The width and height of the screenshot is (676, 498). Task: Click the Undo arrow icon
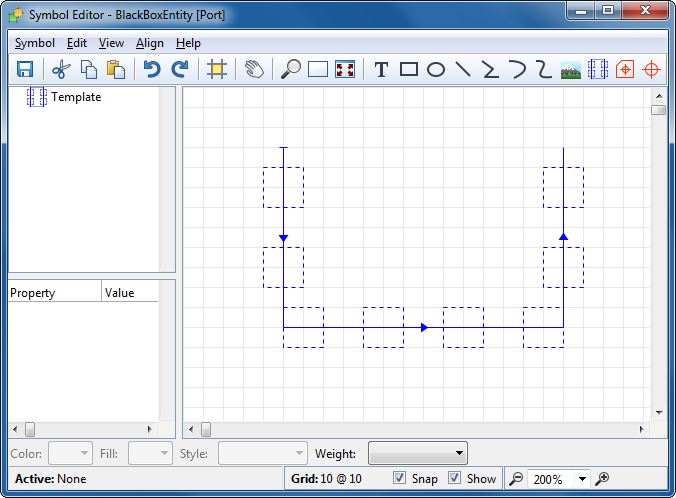152,69
